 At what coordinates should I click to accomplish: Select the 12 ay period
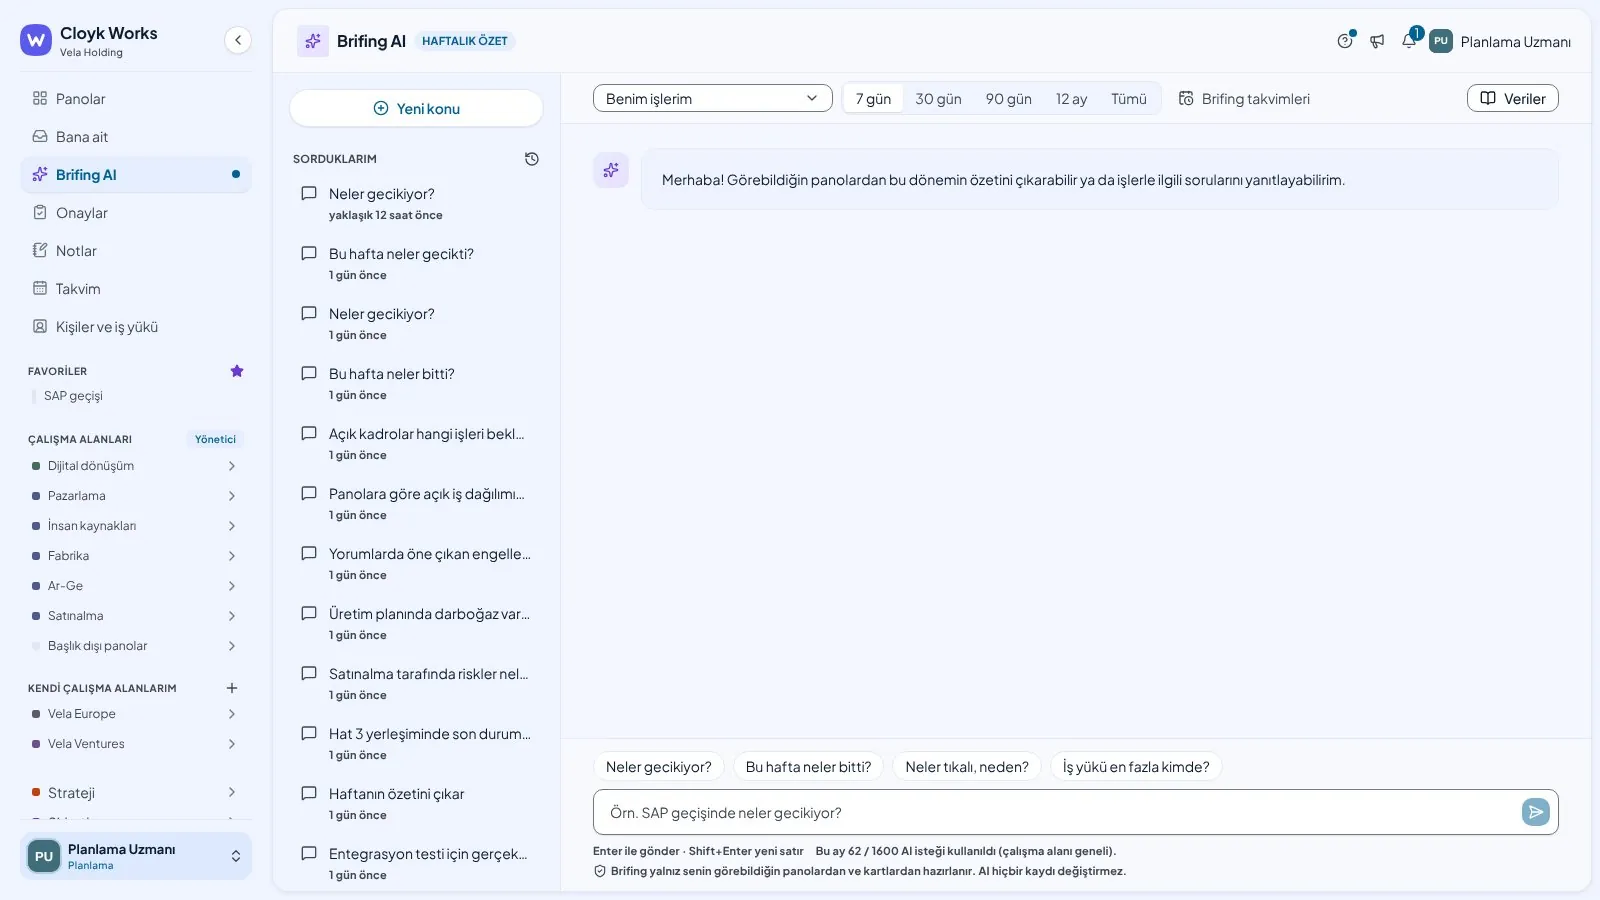[x=1071, y=99]
